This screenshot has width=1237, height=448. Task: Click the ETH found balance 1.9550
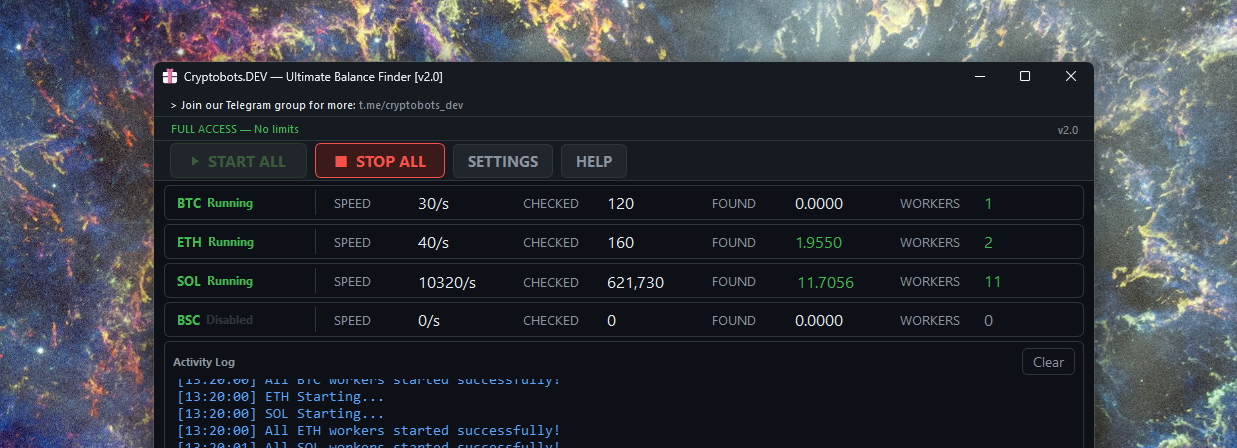click(819, 242)
